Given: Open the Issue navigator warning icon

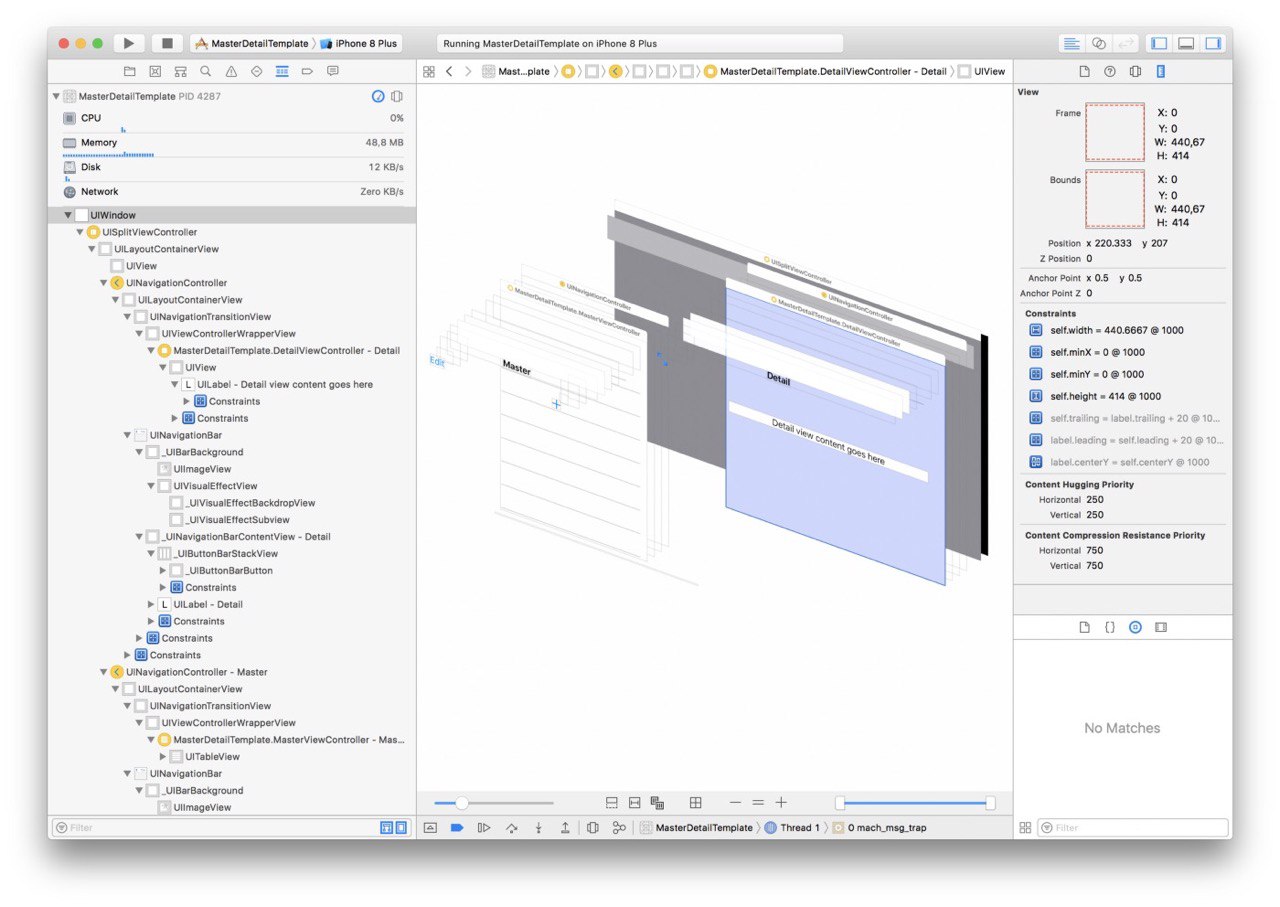Looking at the screenshot, I should point(231,72).
